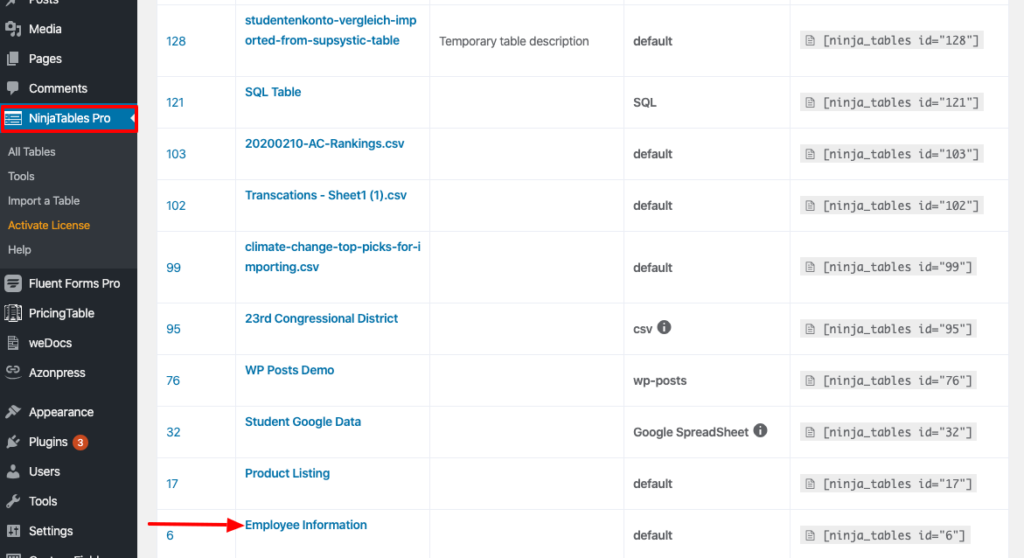This screenshot has width=1024, height=558.
Task: Click the Plugins plug icon
Action: (13, 441)
